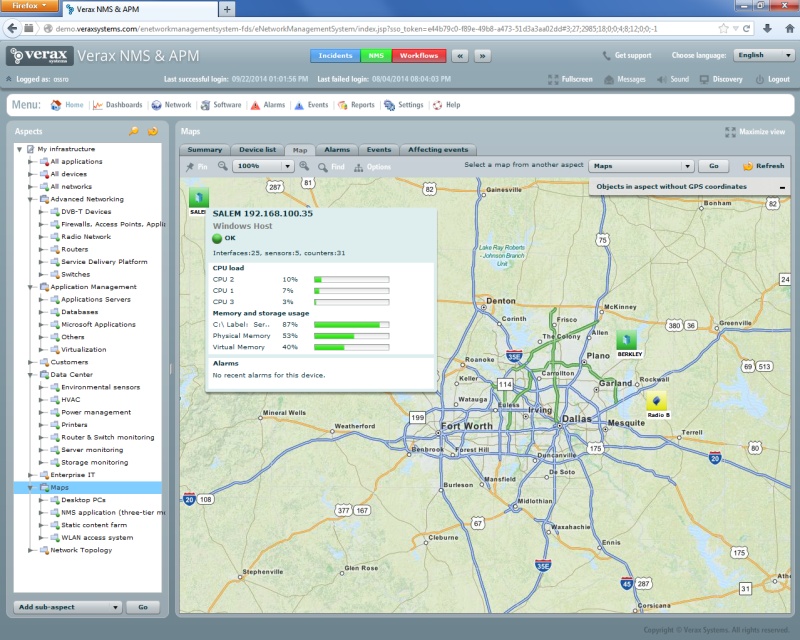Click the Reports icon in Menu bar
Viewport: 800px width, 640px height.
(342, 105)
